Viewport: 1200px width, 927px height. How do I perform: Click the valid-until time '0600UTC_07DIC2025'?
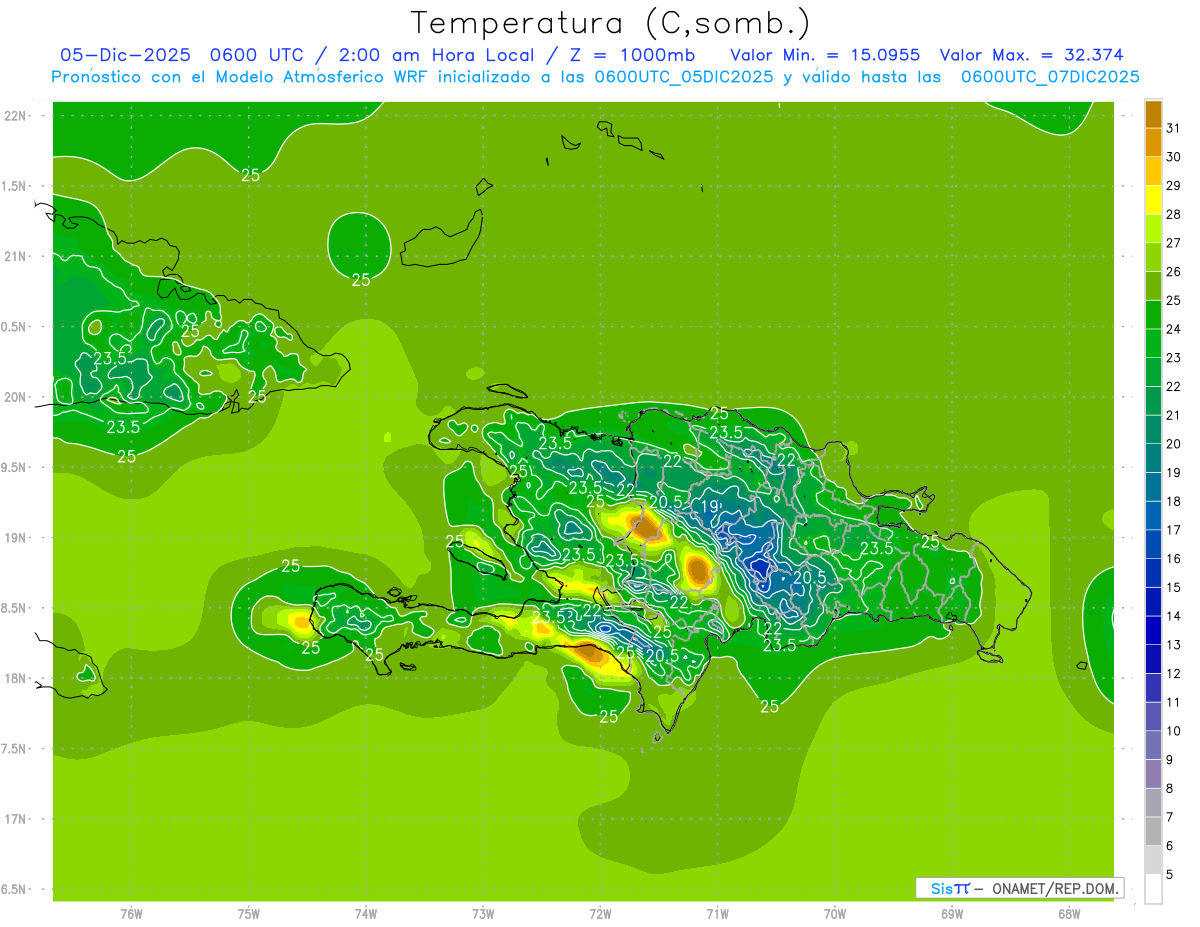[1050, 77]
